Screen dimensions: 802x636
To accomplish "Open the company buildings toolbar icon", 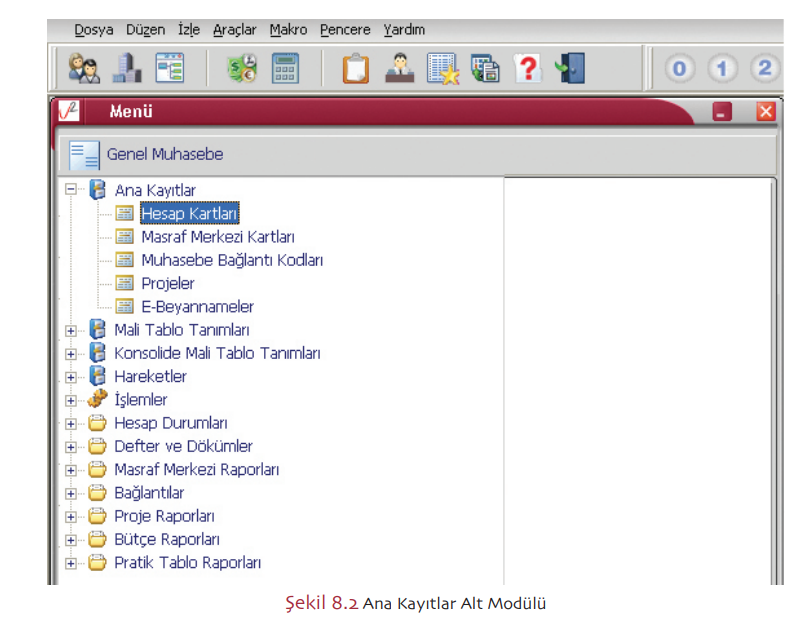I will (126, 69).
